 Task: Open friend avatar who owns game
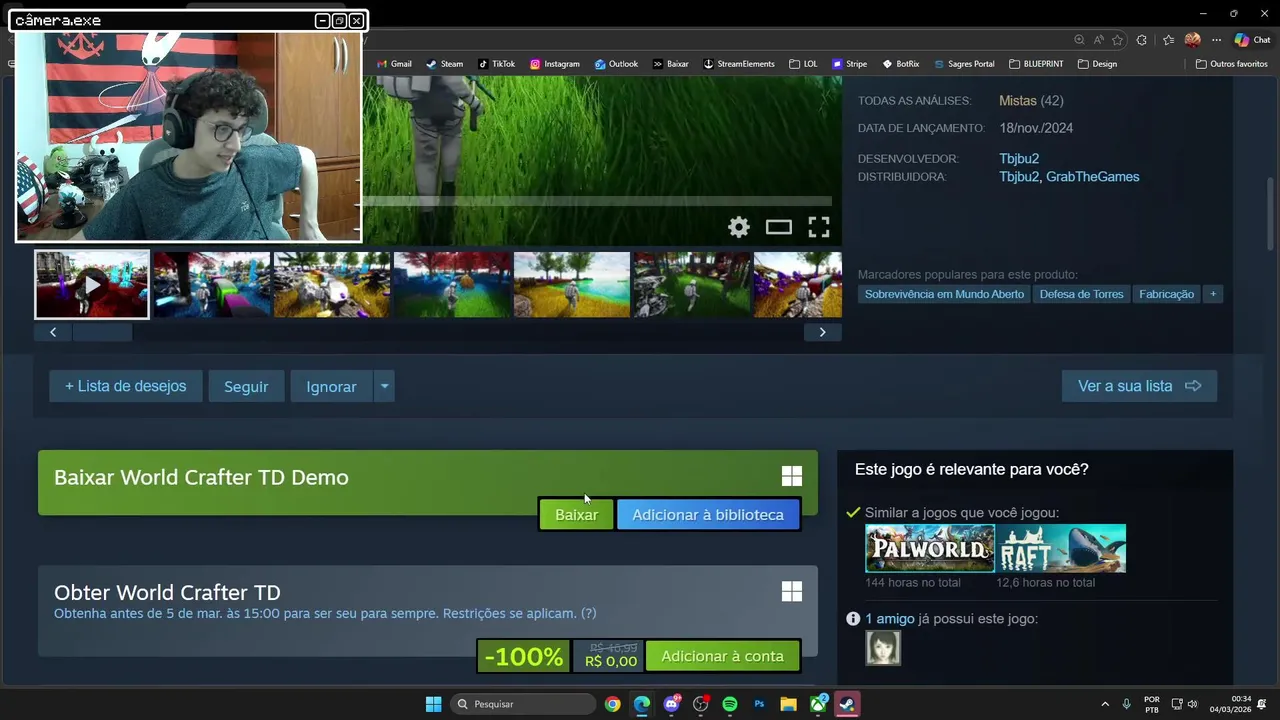(883, 648)
